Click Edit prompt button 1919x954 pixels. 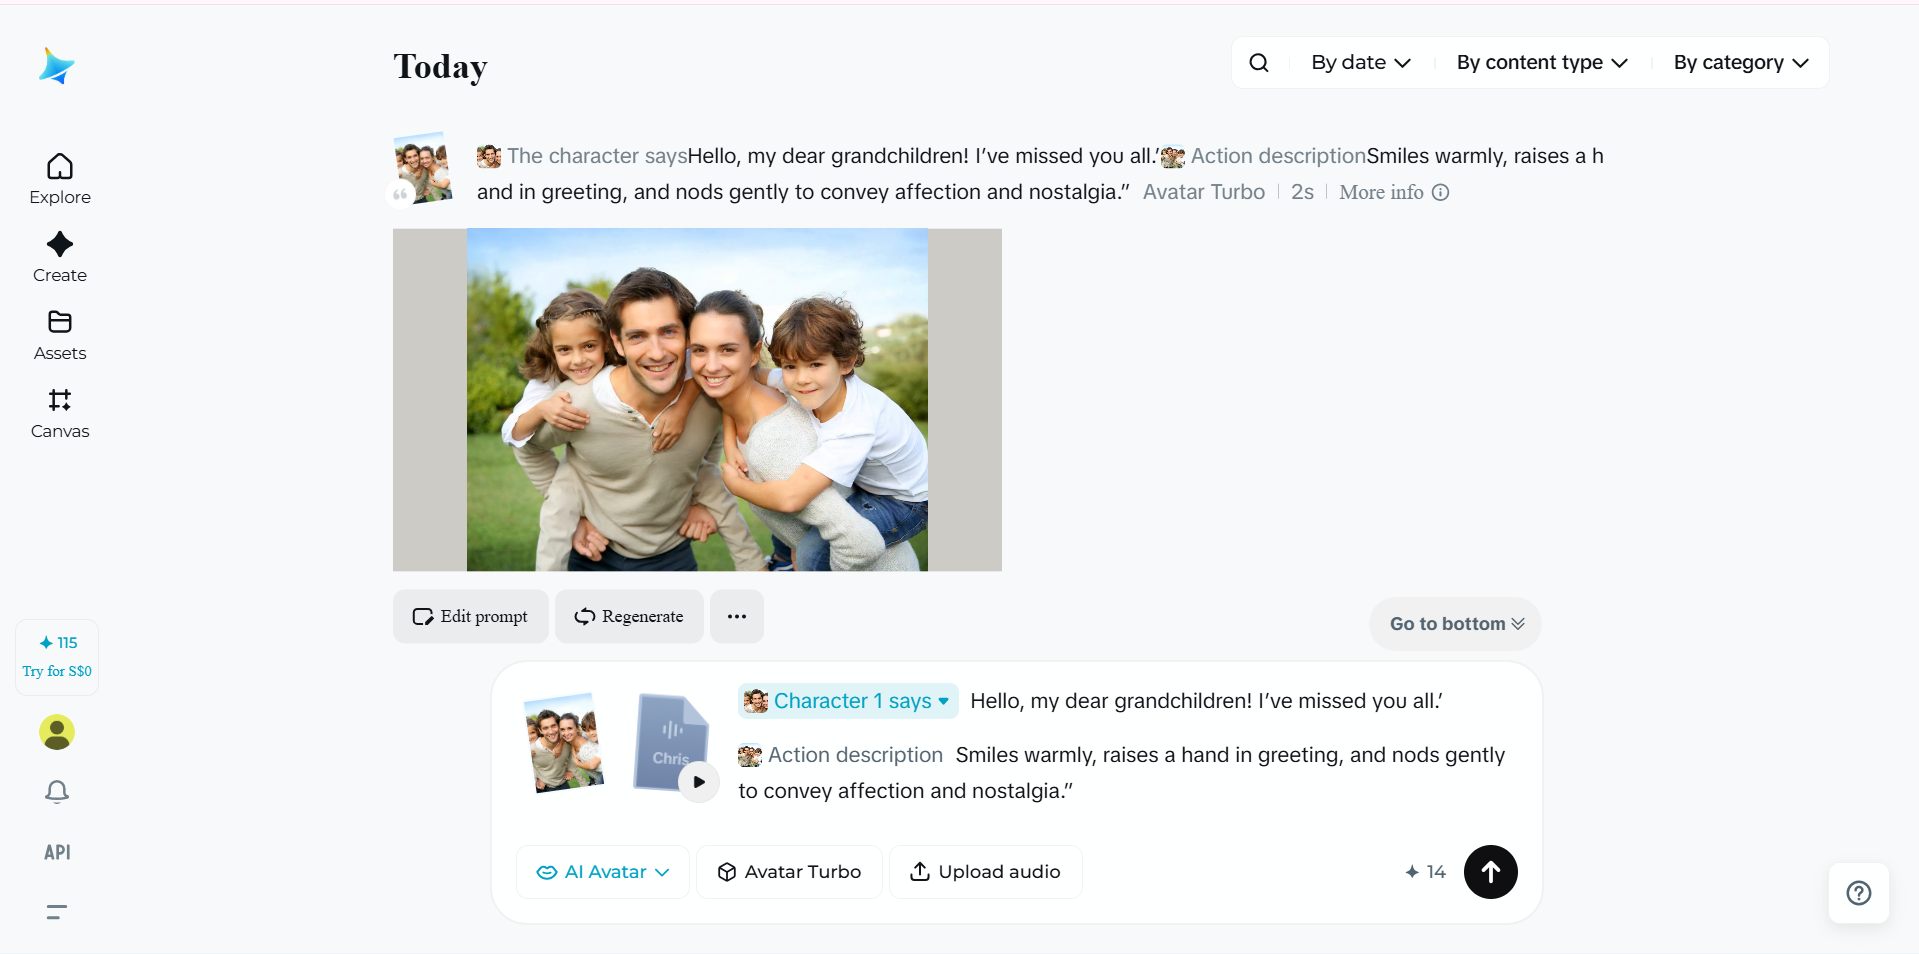(471, 616)
